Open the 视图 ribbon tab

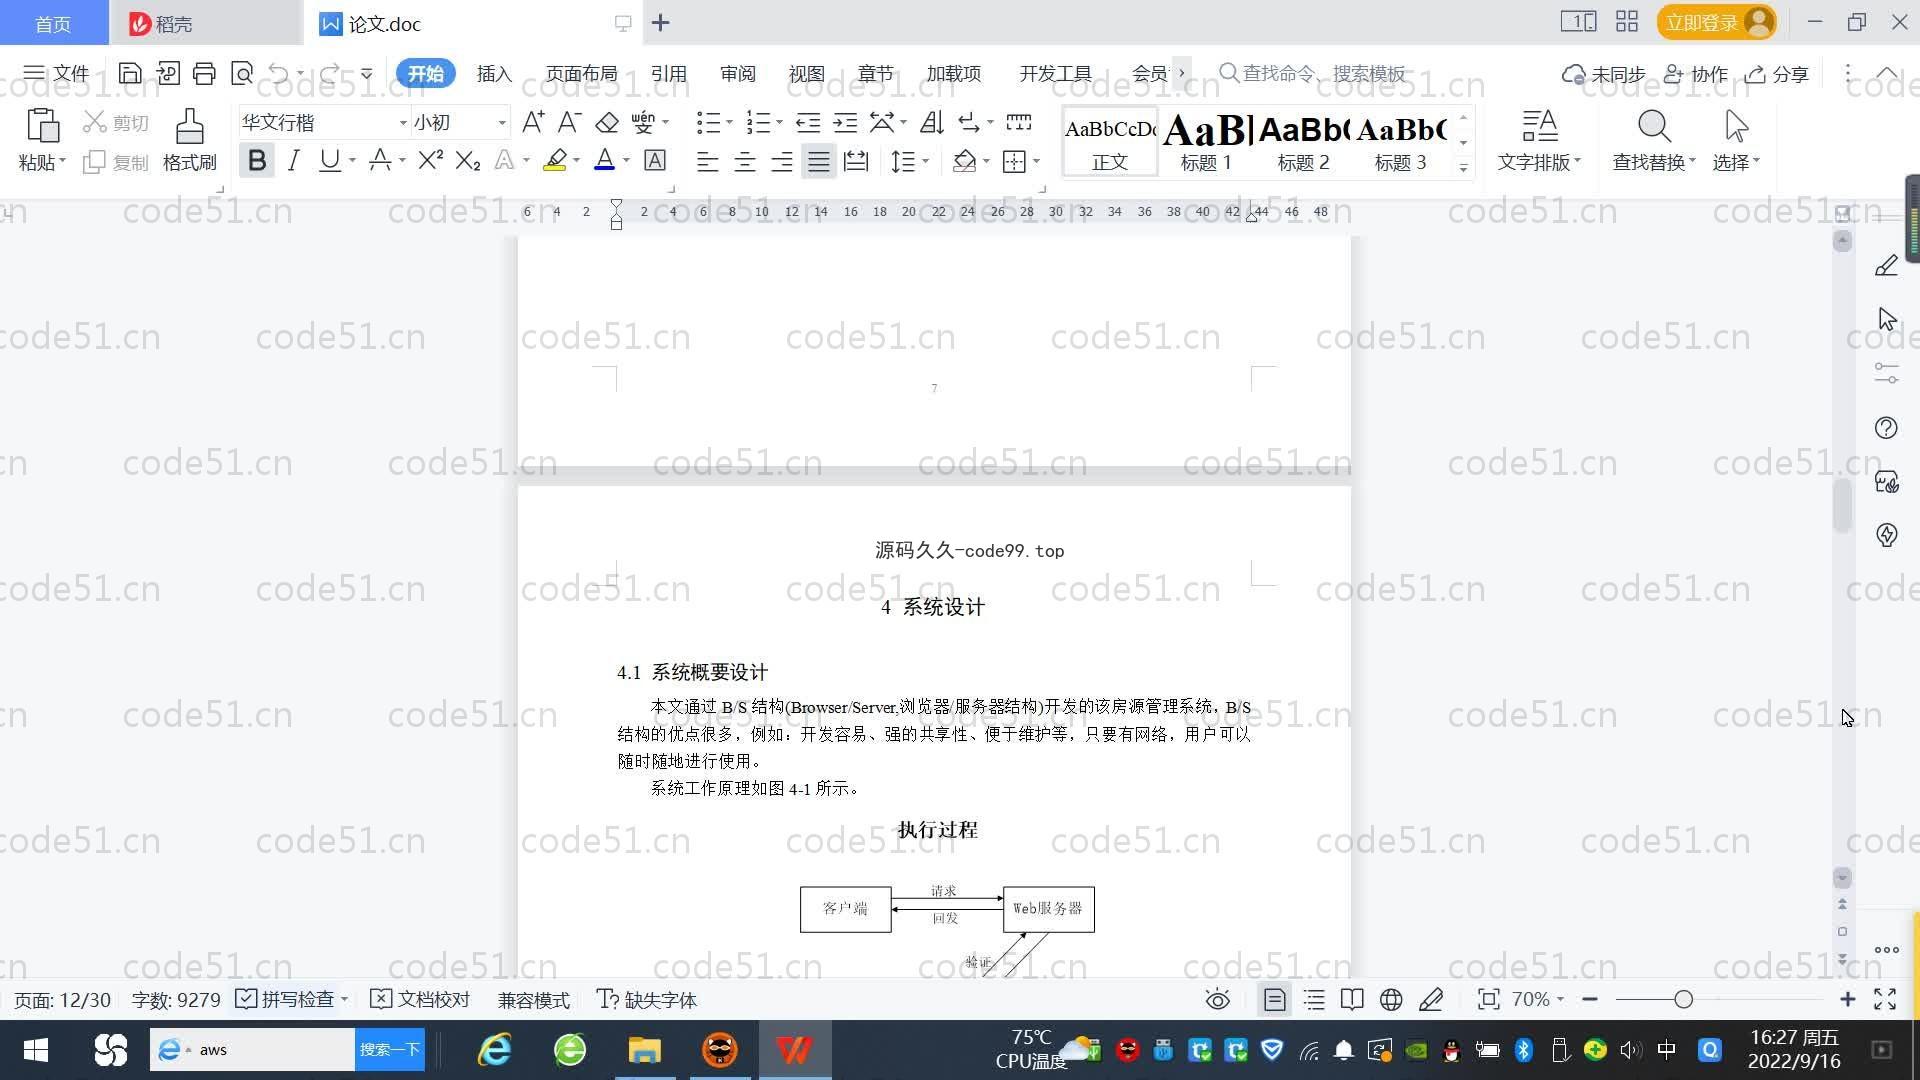pyautogui.click(x=806, y=74)
